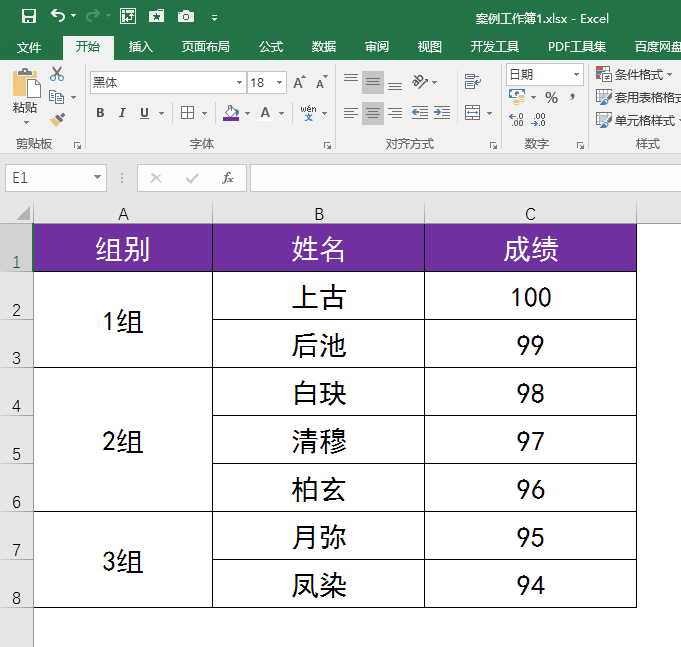Open the 文件 menu tab

[29, 47]
